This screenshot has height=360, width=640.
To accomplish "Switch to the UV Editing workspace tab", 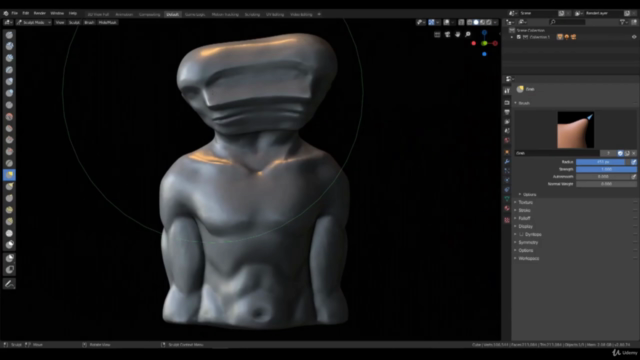I will (275, 14).
